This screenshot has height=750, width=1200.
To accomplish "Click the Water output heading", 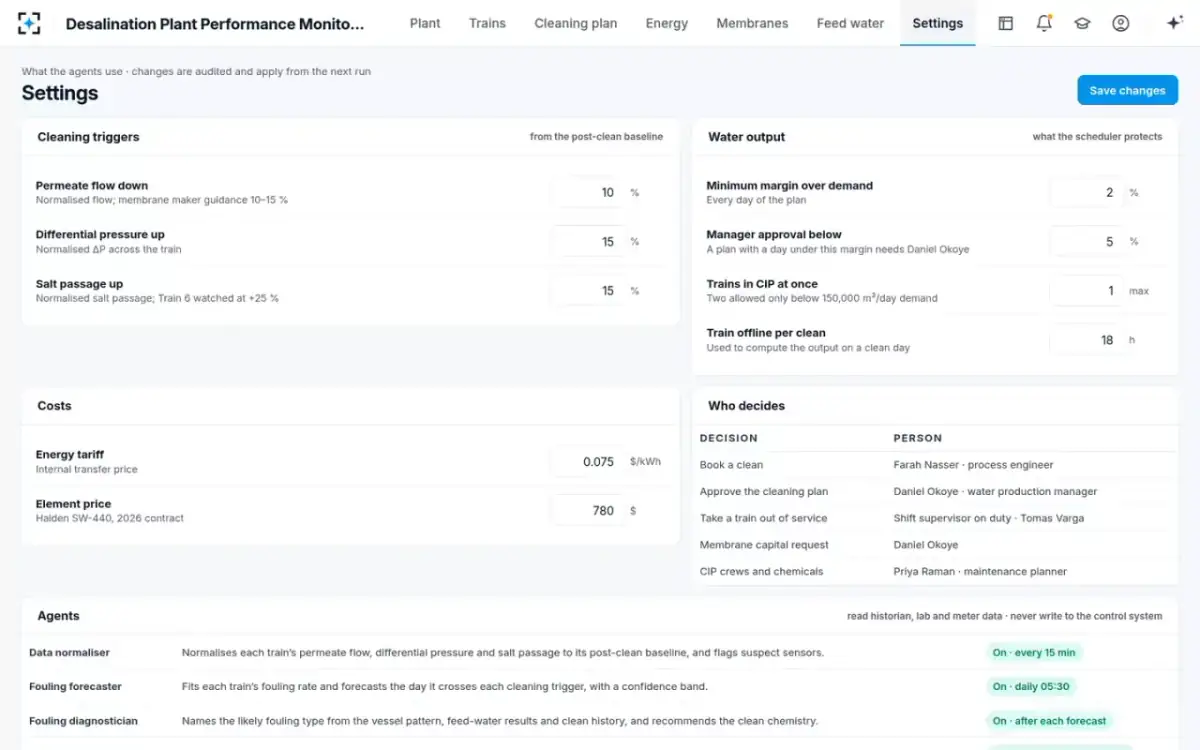I will point(746,137).
